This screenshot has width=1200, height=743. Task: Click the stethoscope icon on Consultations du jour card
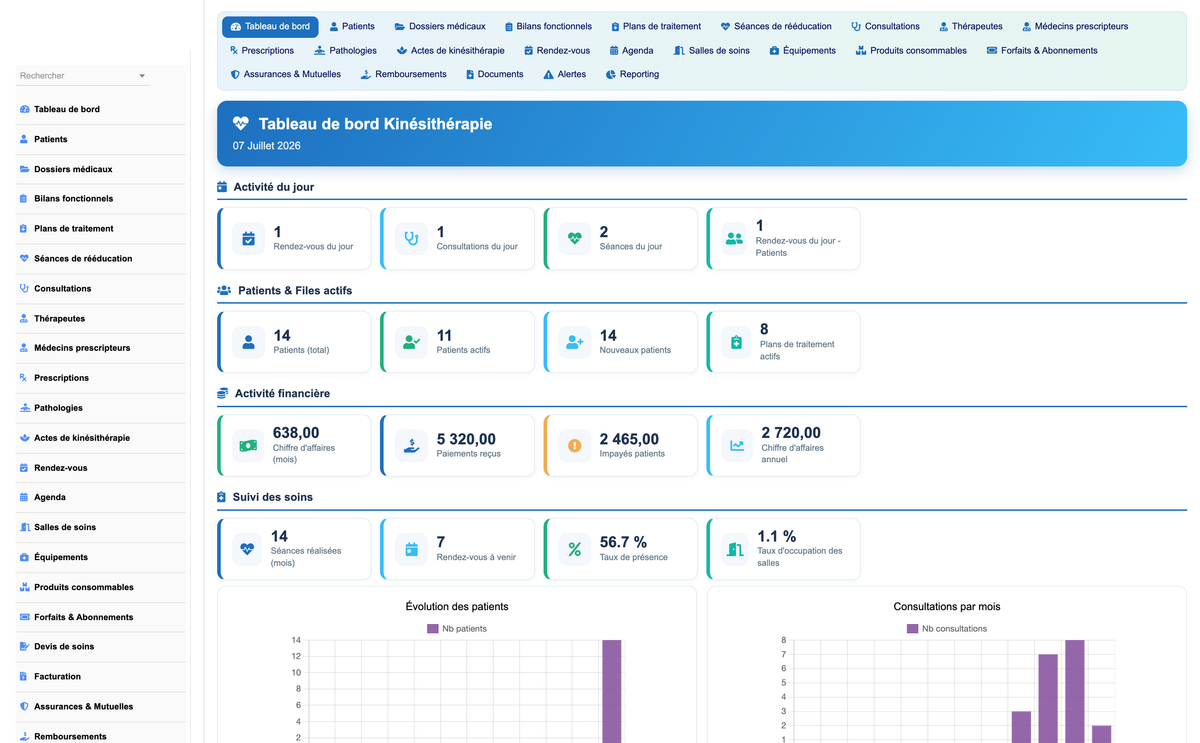(411, 238)
